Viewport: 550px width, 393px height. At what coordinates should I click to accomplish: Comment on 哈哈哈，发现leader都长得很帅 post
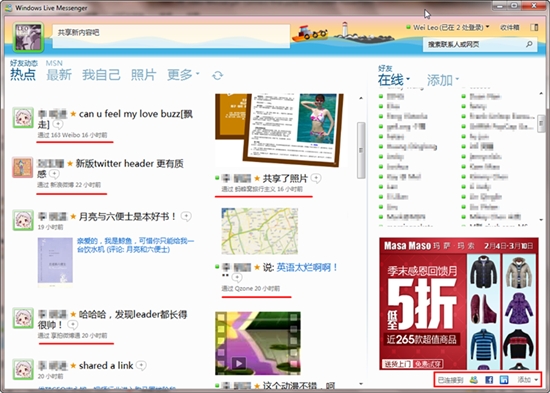point(73,325)
